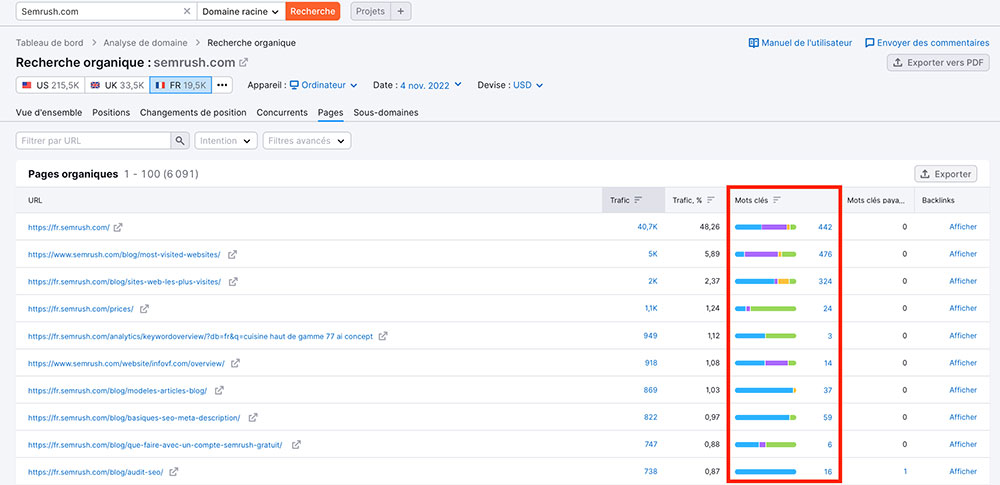Open external icon for sites-web-les-plus-visites row

tap(233, 281)
